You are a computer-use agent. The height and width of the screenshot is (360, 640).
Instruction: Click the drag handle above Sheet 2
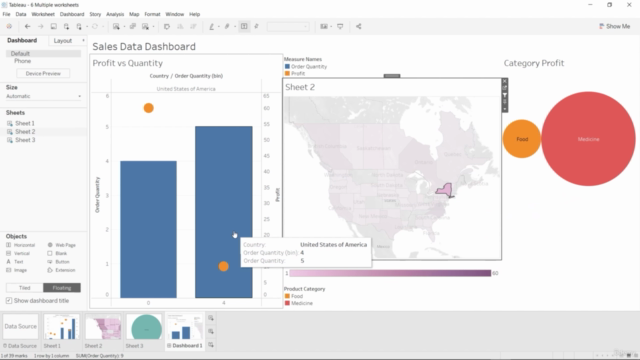(x=392, y=76)
